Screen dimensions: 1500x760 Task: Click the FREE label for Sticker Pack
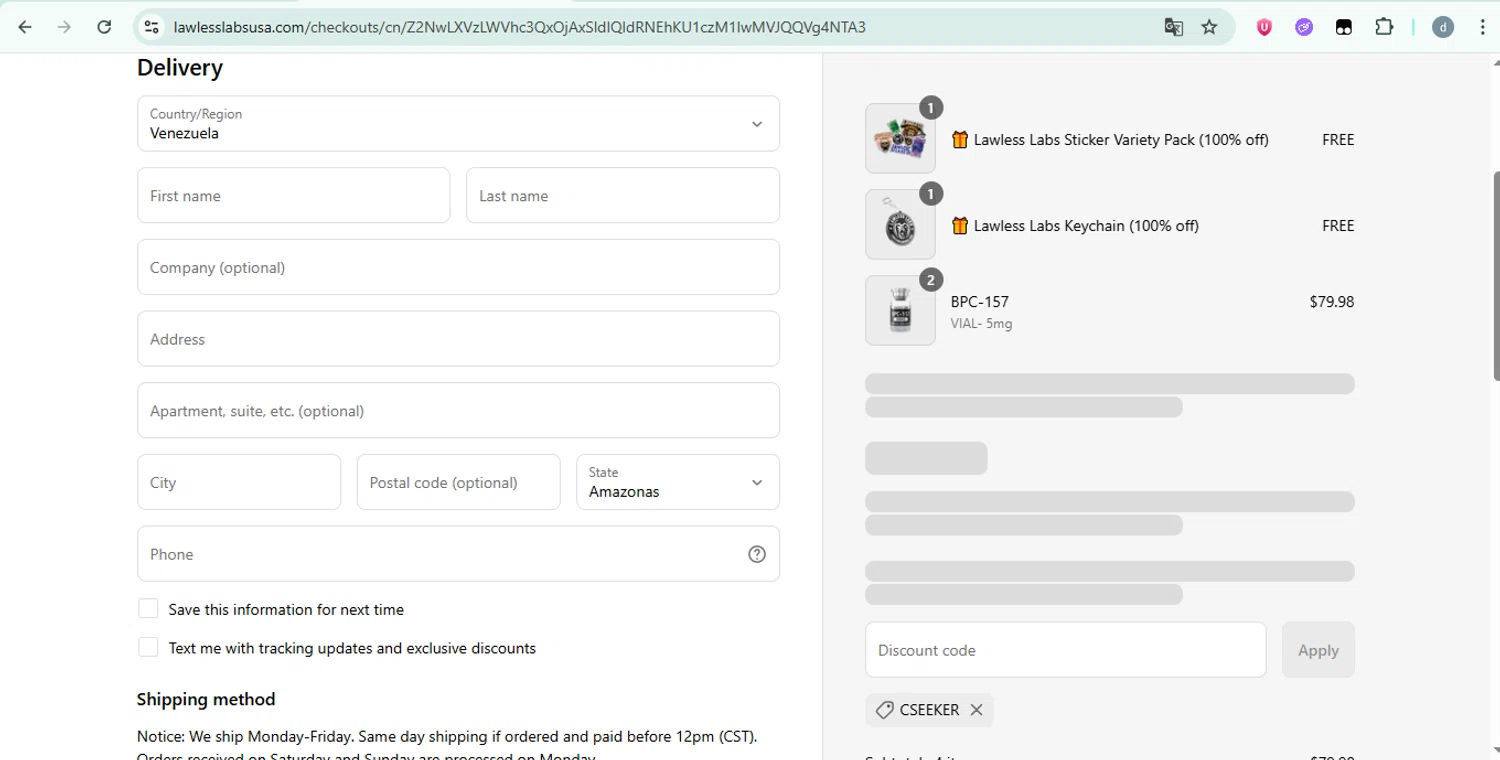click(x=1338, y=140)
